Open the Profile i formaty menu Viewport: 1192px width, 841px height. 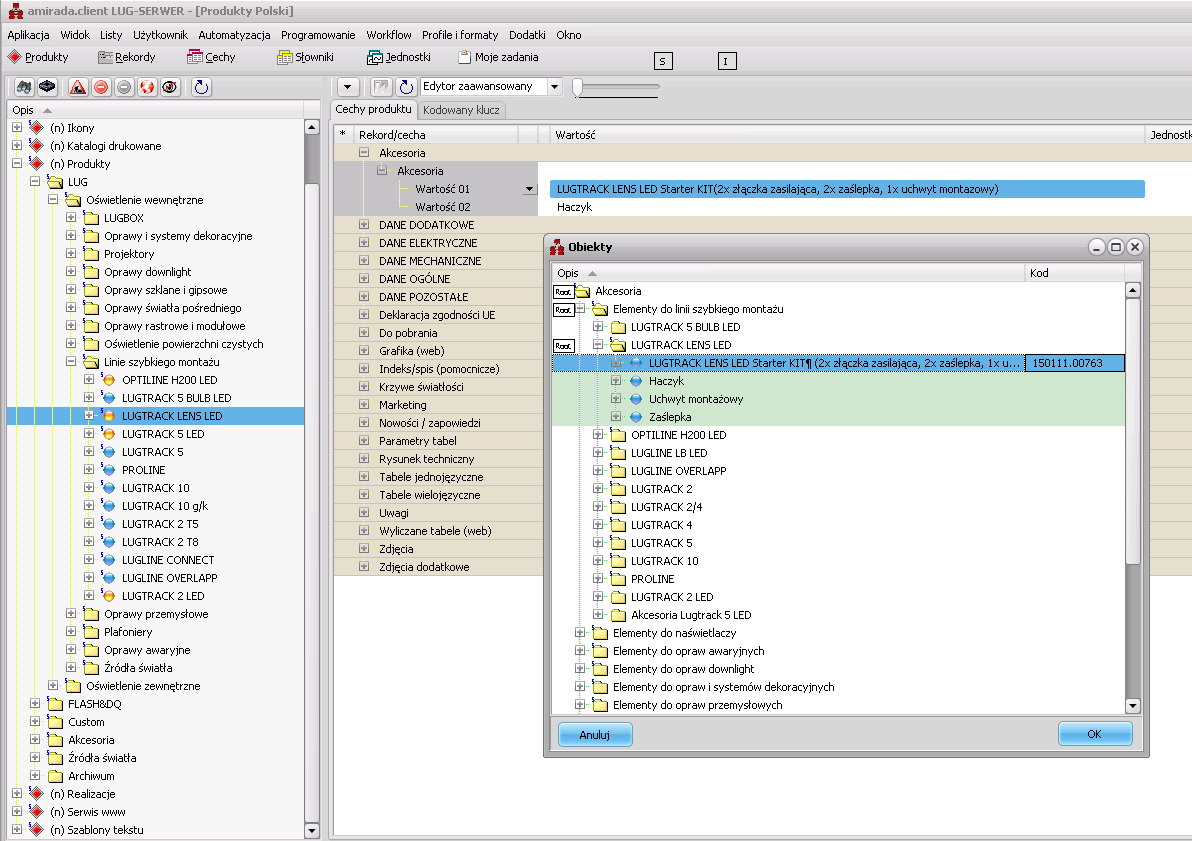[x=460, y=35]
